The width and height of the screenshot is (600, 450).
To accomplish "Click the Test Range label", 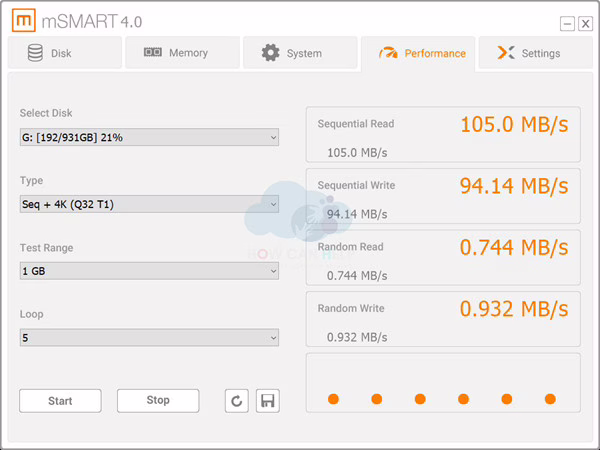I will pos(47,248).
